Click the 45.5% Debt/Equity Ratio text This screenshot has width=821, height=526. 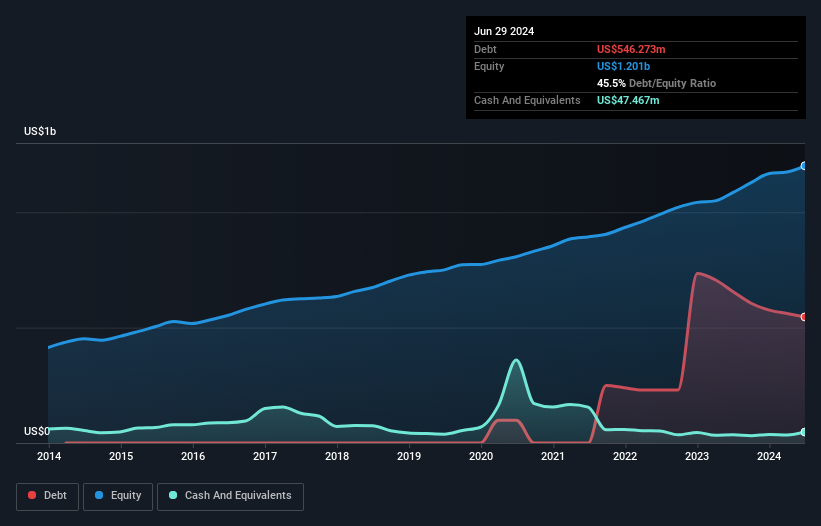656,83
